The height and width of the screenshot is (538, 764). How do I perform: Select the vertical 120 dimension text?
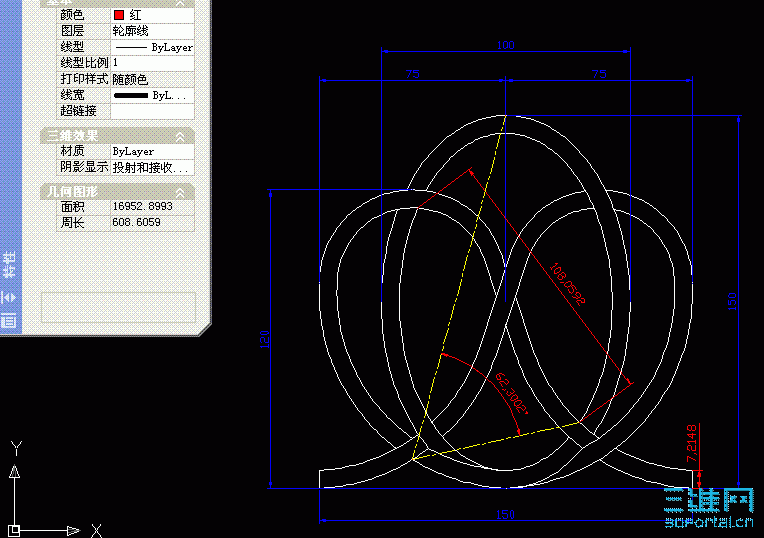pos(265,339)
